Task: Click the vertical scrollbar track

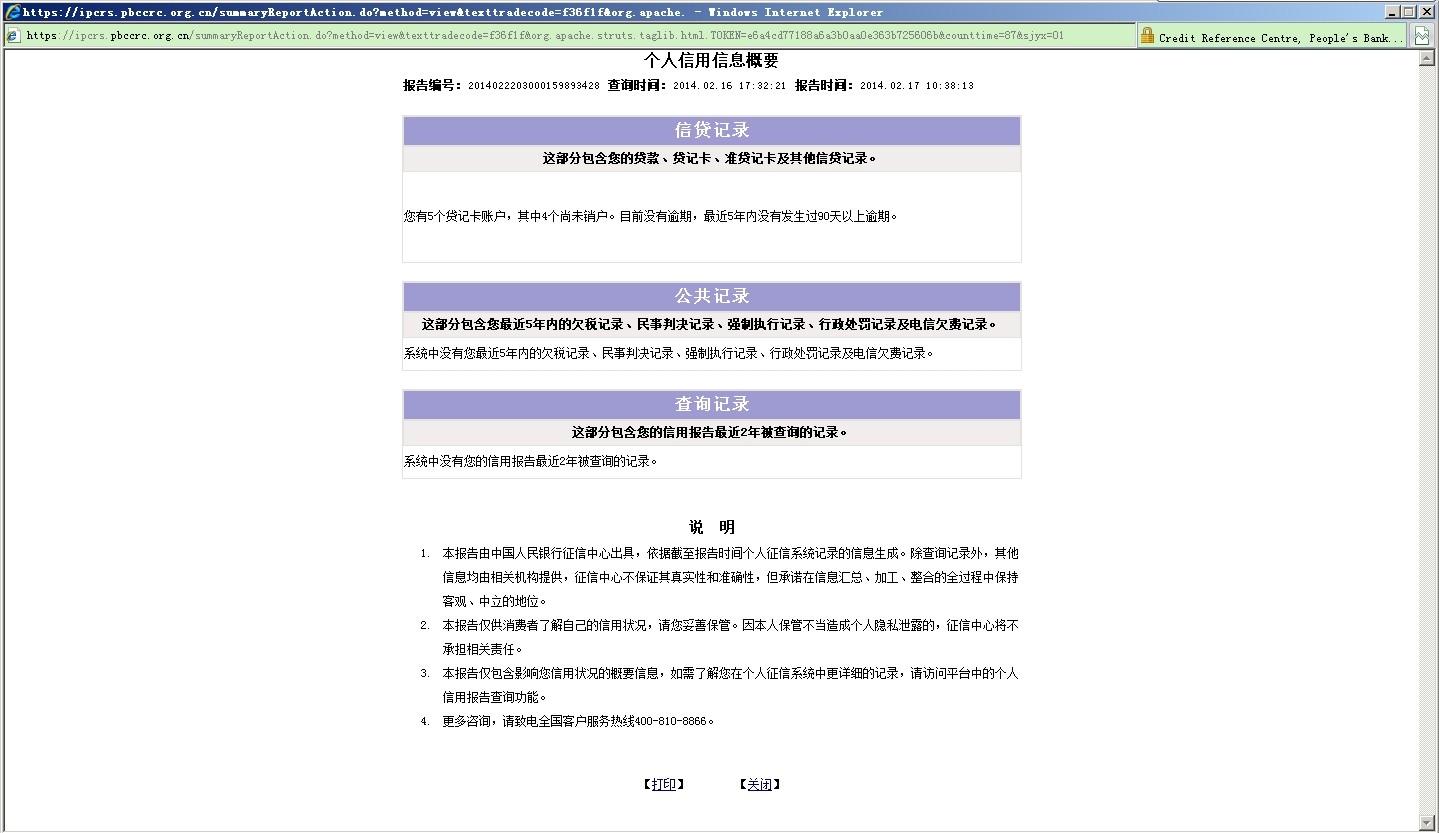Action: click(x=1427, y=440)
